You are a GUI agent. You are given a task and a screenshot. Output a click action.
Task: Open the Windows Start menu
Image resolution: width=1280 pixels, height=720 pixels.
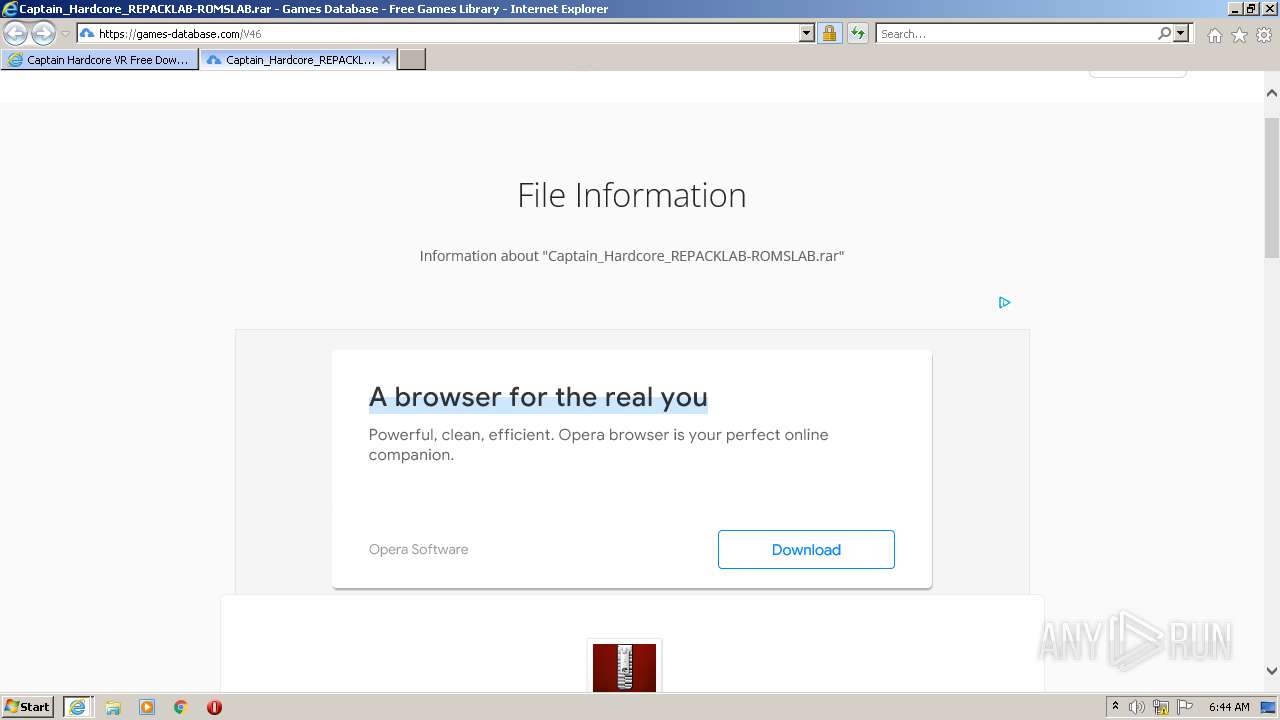(28, 707)
